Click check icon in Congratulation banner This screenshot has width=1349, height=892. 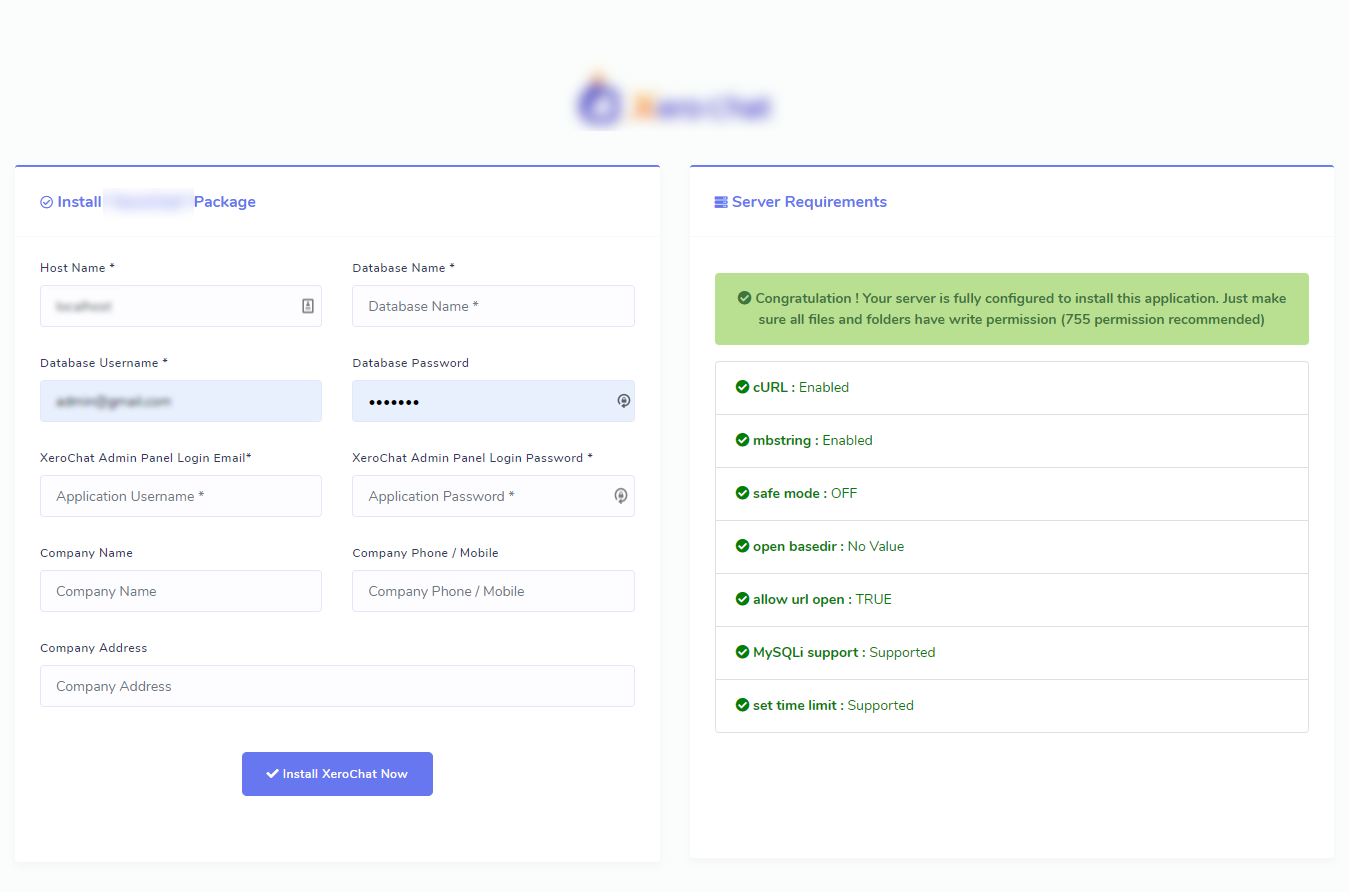[x=744, y=298]
